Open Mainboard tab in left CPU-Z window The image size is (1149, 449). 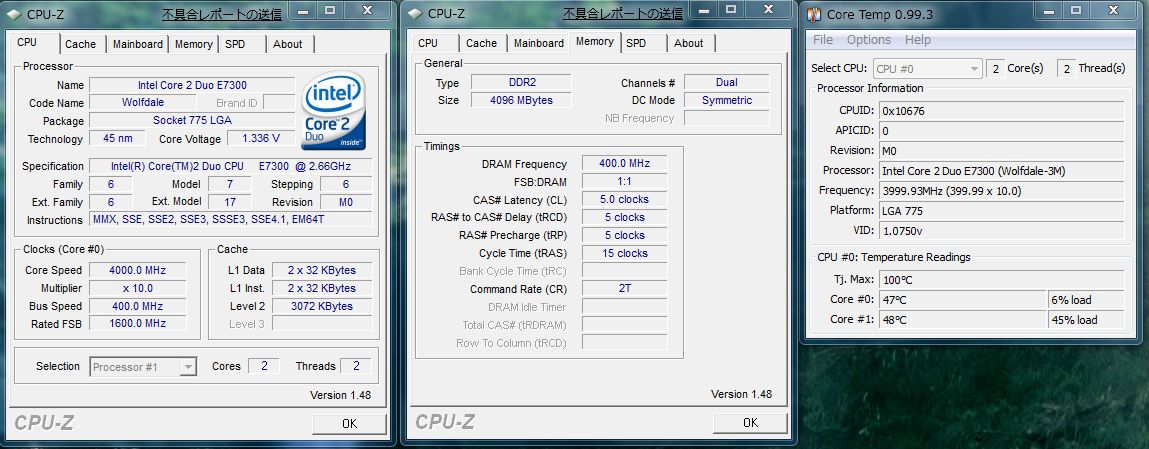coord(138,44)
